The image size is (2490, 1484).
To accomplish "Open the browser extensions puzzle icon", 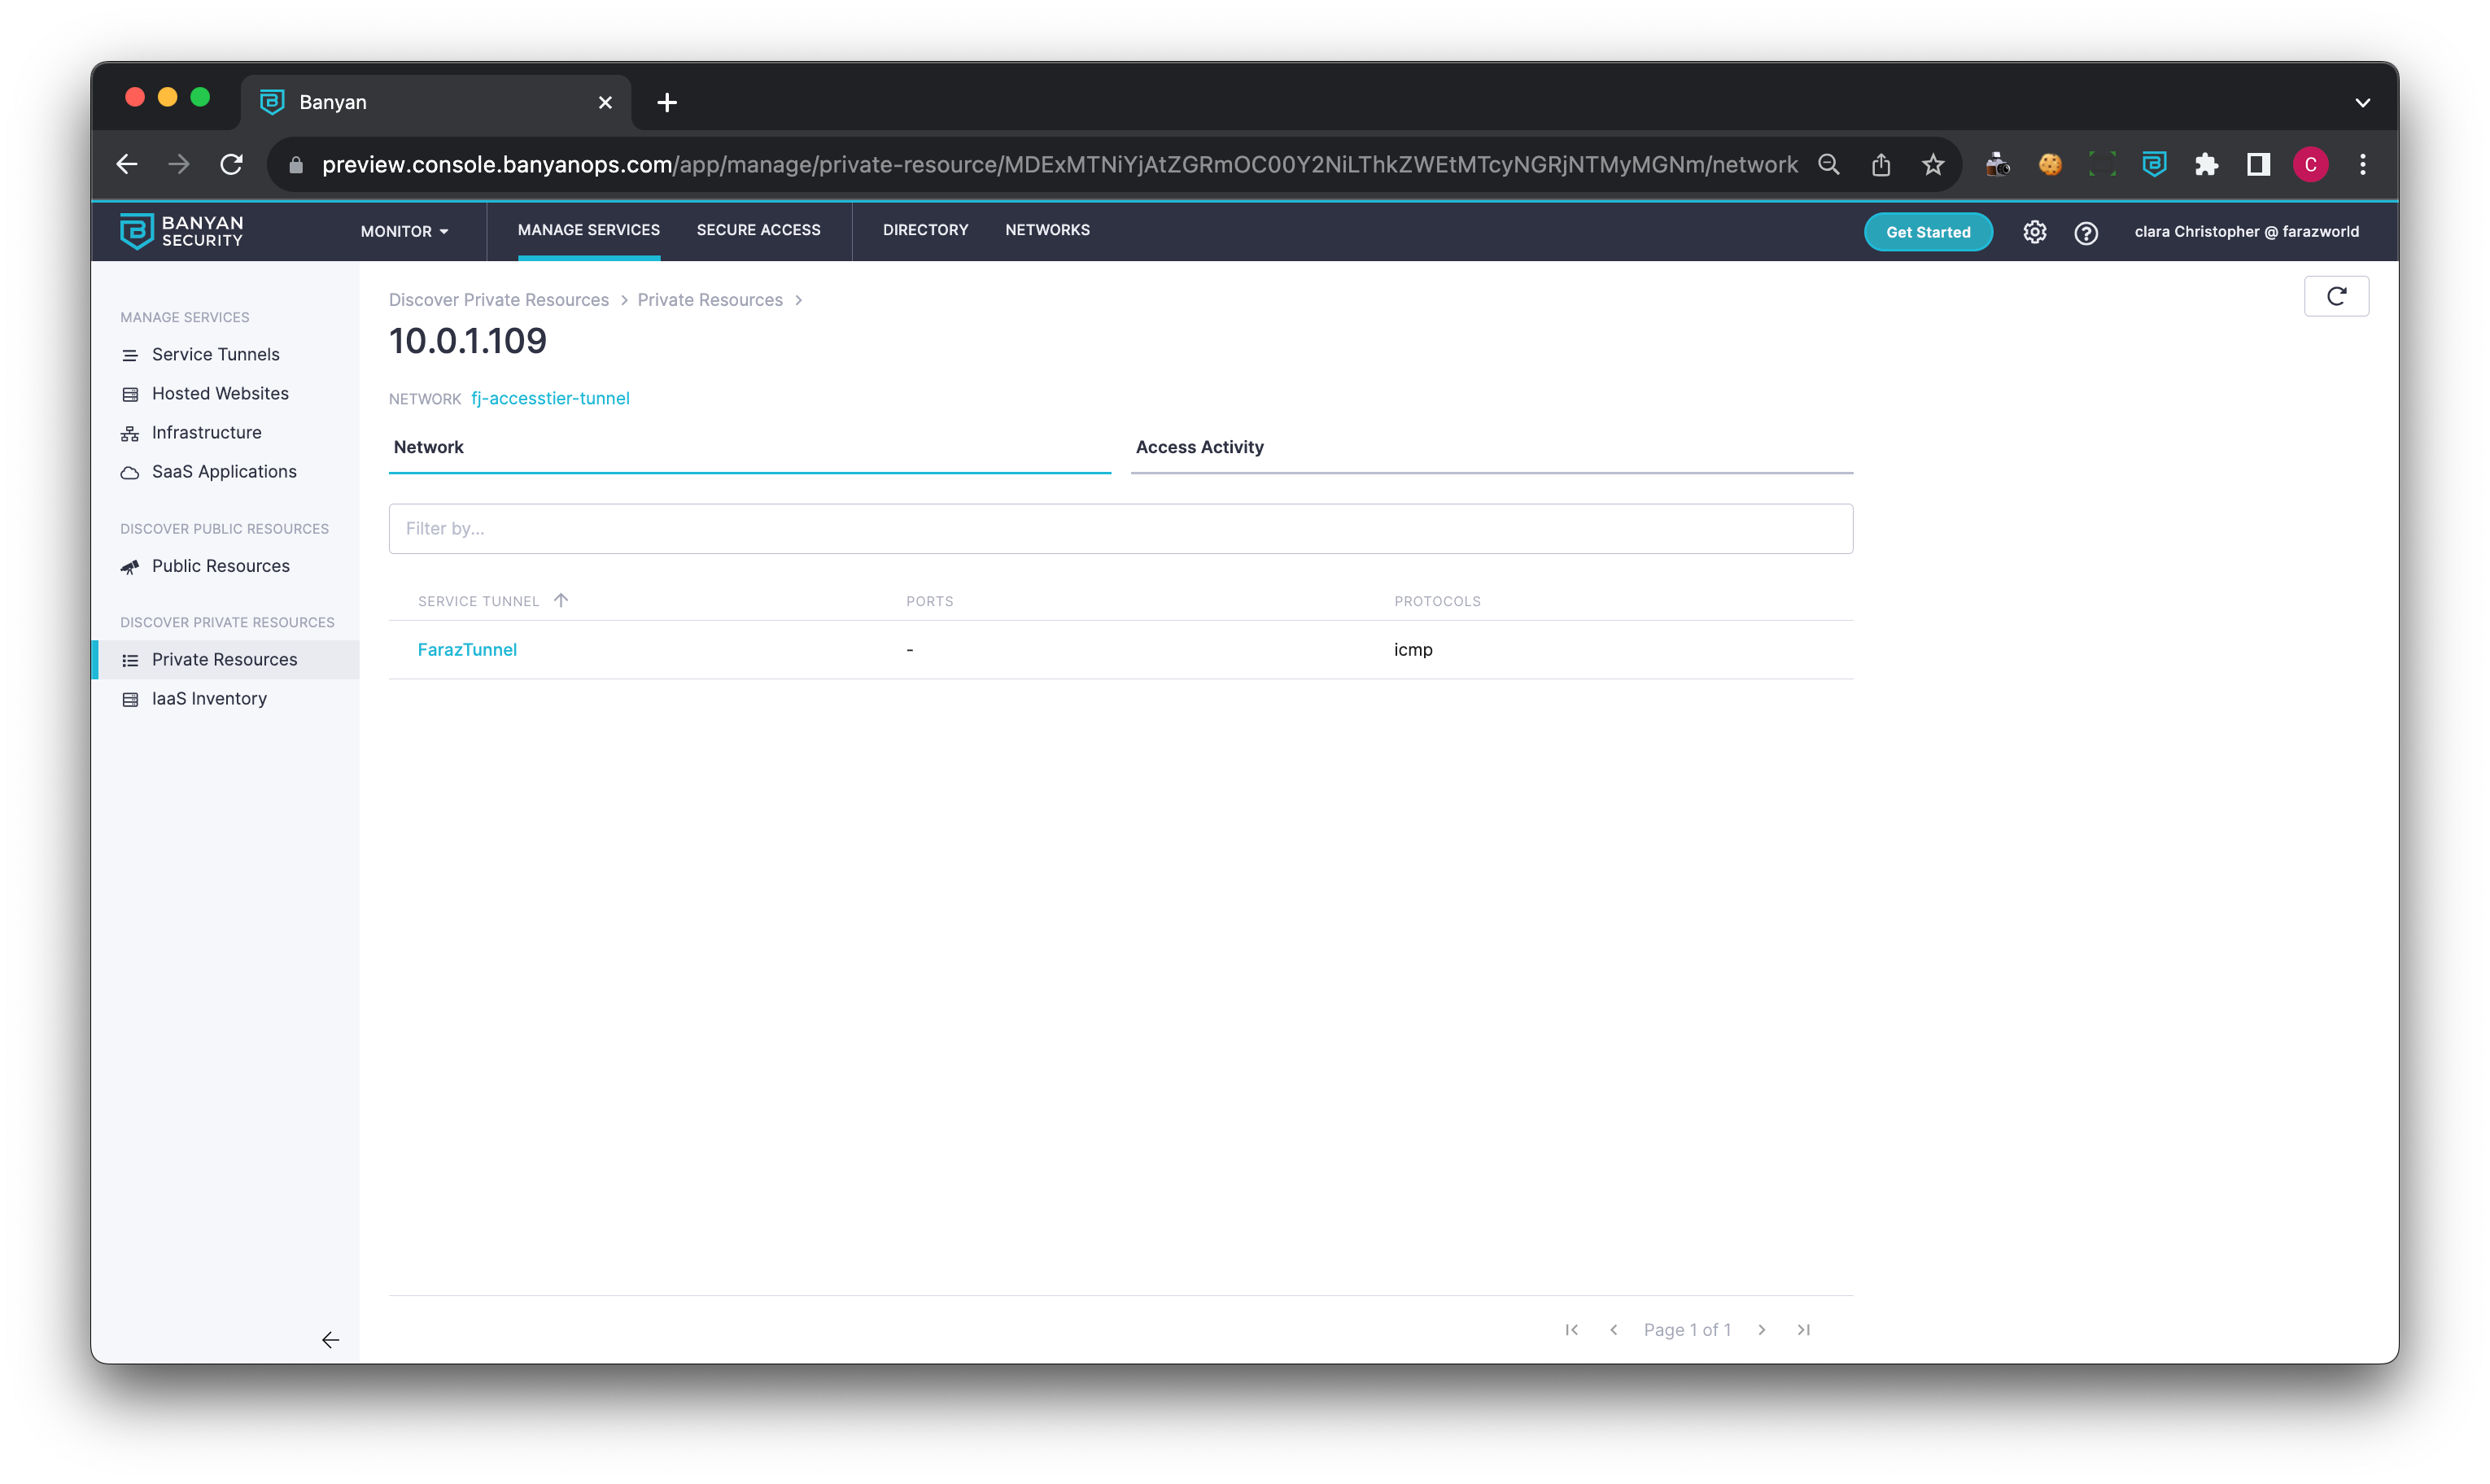I will pos(2206,164).
